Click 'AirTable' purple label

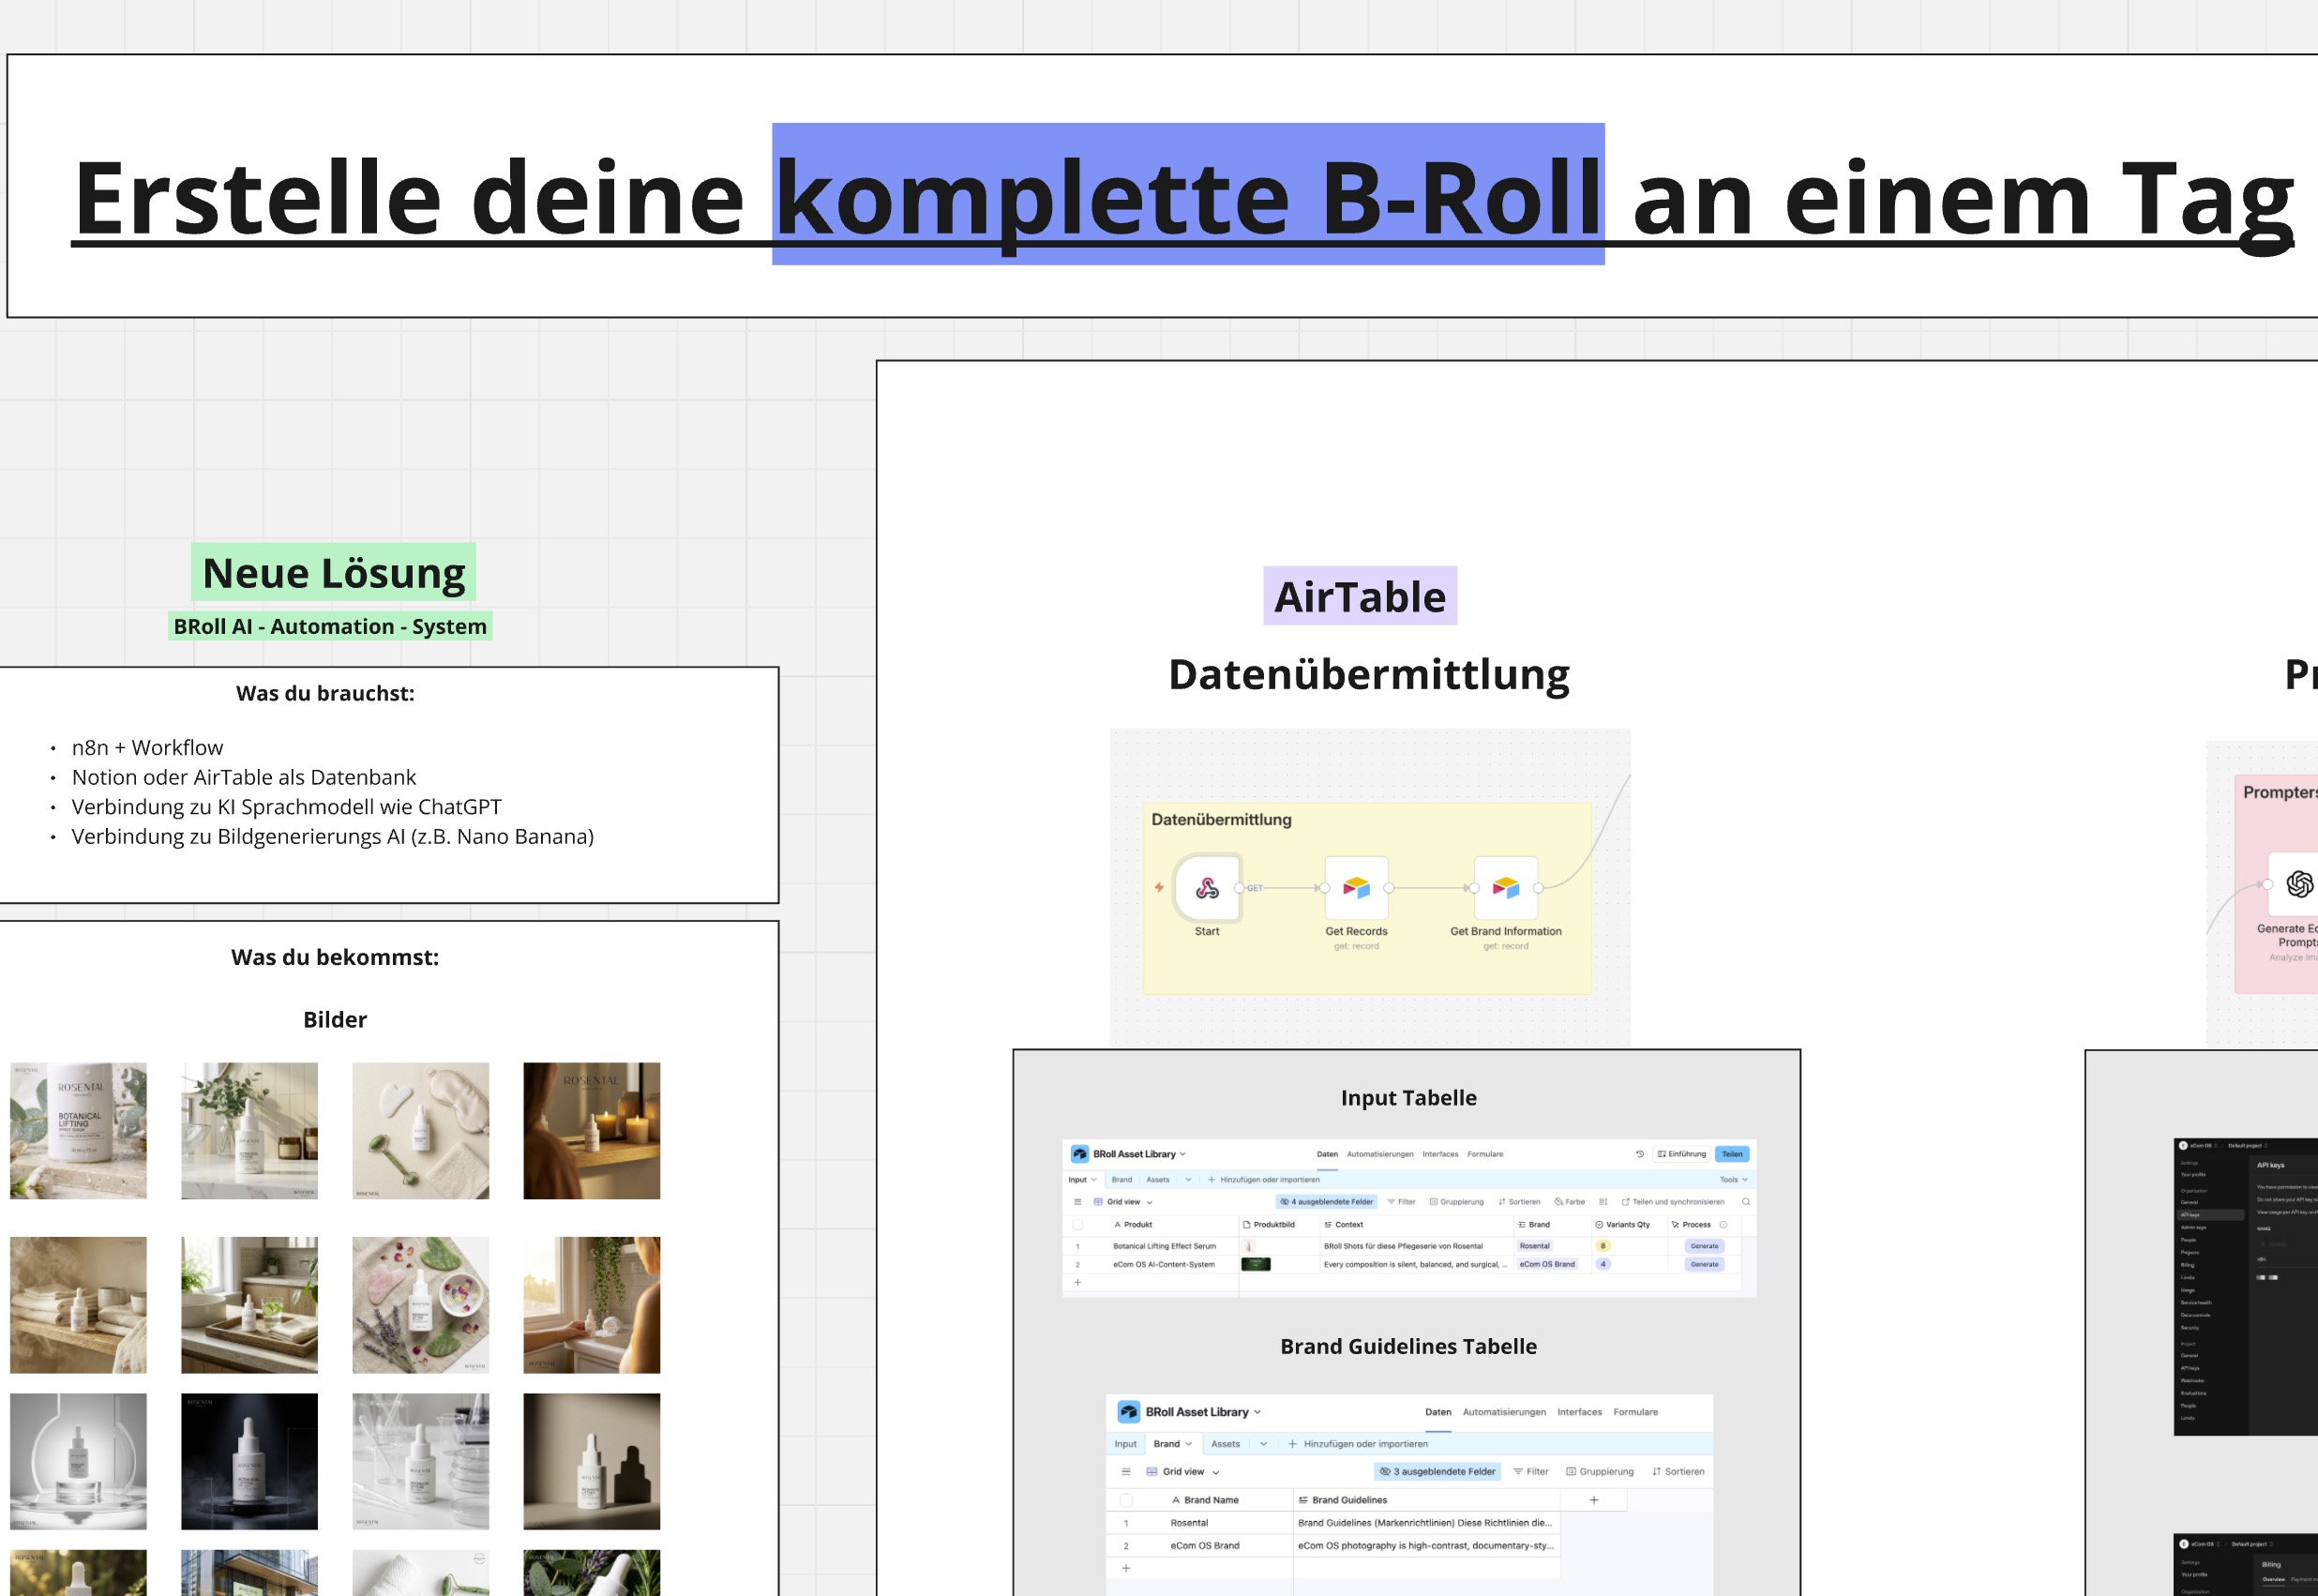coord(1360,597)
